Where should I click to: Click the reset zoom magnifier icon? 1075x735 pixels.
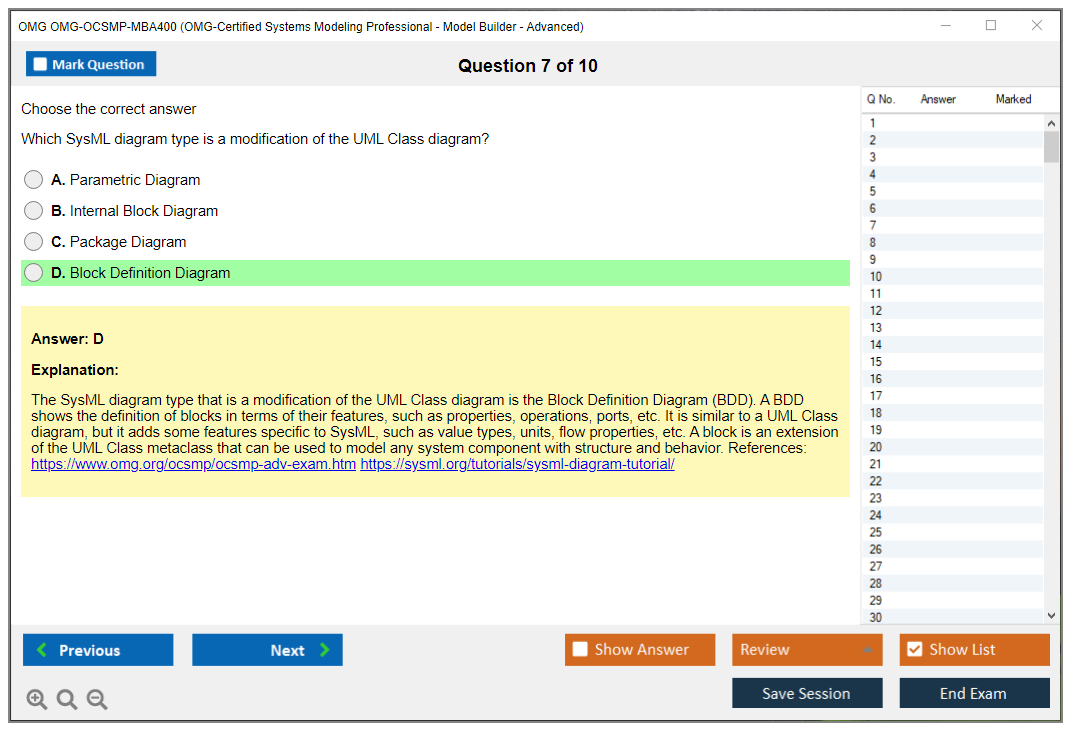point(67,699)
